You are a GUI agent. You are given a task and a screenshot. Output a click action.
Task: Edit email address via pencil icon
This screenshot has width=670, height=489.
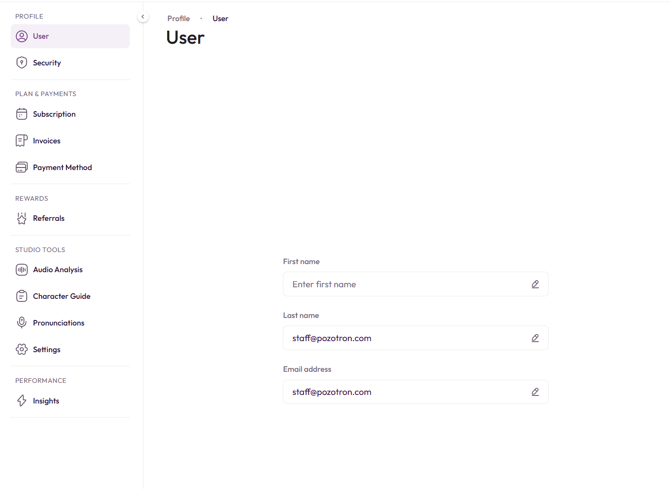tap(535, 393)
